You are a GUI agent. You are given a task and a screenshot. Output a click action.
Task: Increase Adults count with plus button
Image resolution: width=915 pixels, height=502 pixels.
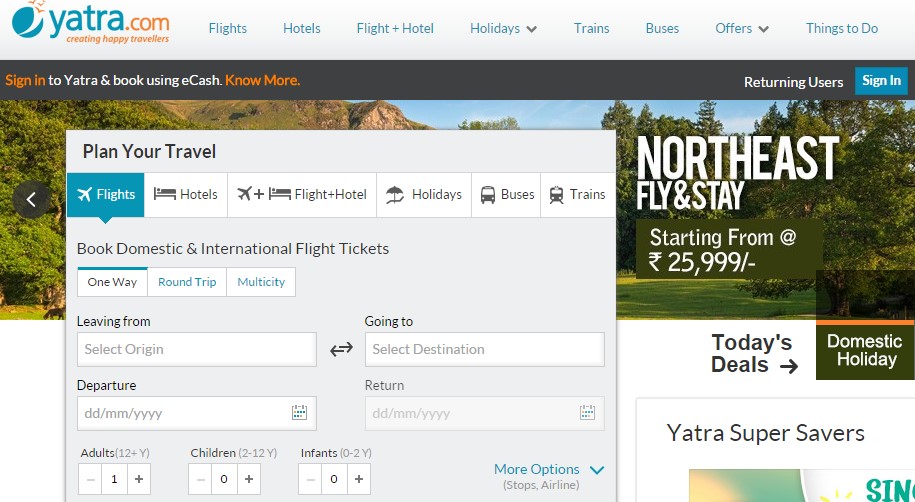[139, 479]
